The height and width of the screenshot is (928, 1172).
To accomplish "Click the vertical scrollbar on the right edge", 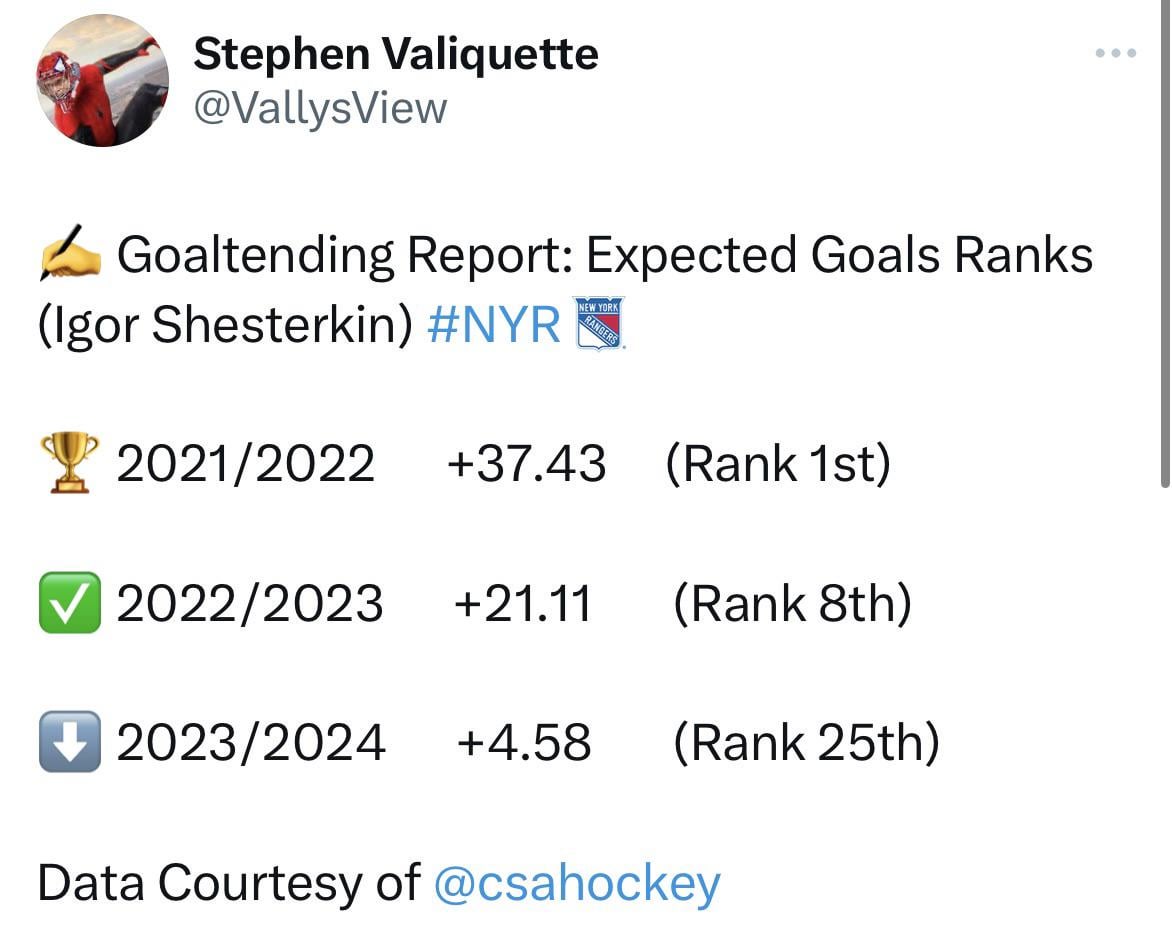I will [1165, 250].
